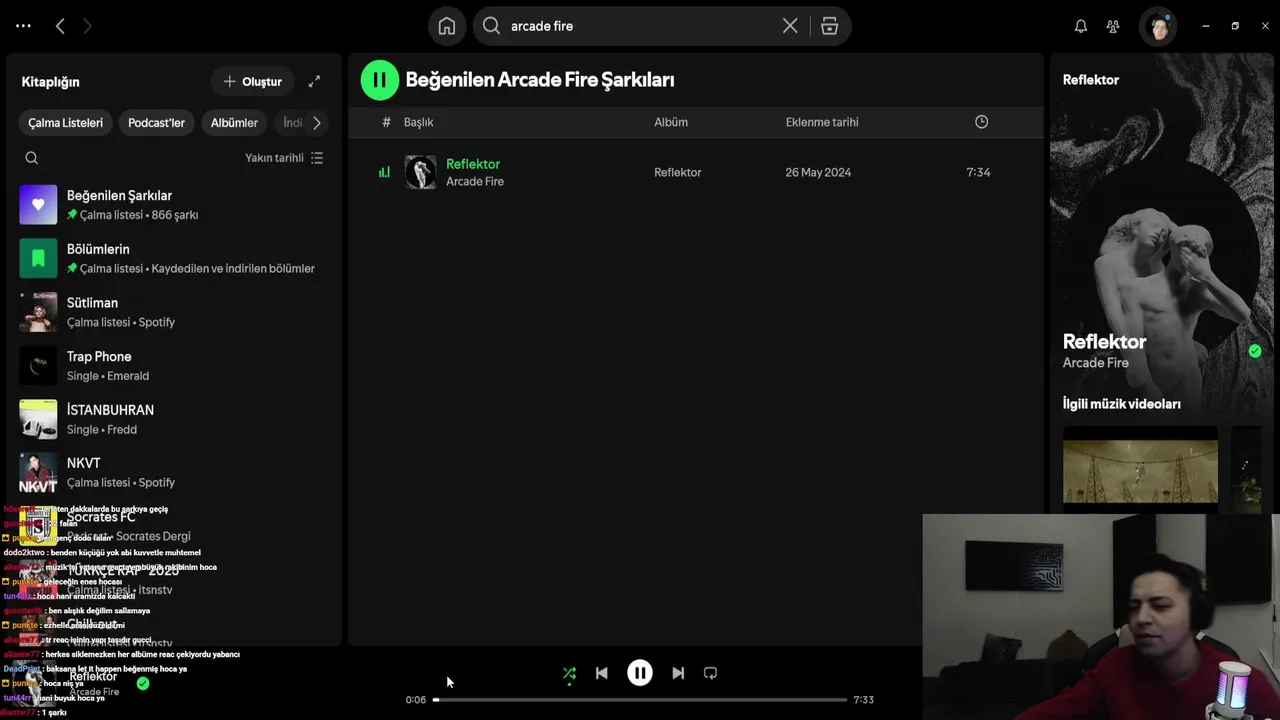The height and width of the screenshot is (720, 1280).
Task: Click the Trap Phone cover thumbnail
Action: [x=38, y=365]
